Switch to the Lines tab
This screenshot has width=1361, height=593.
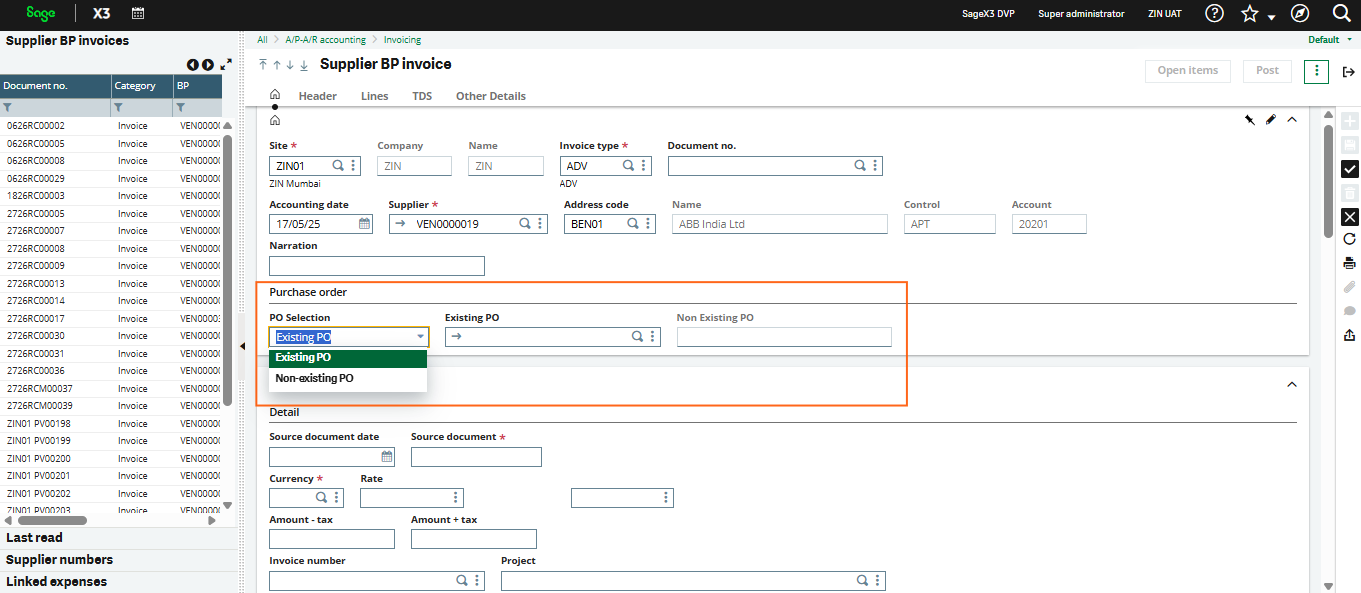pos(374,96)
